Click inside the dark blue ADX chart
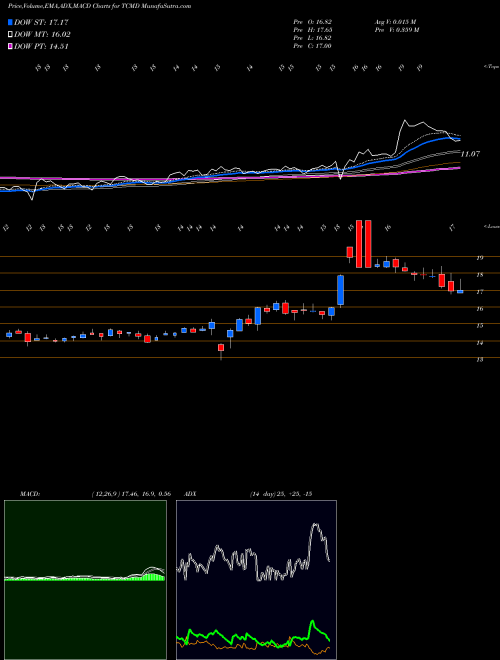Screen dimensions: 500x660 (256, 580)
